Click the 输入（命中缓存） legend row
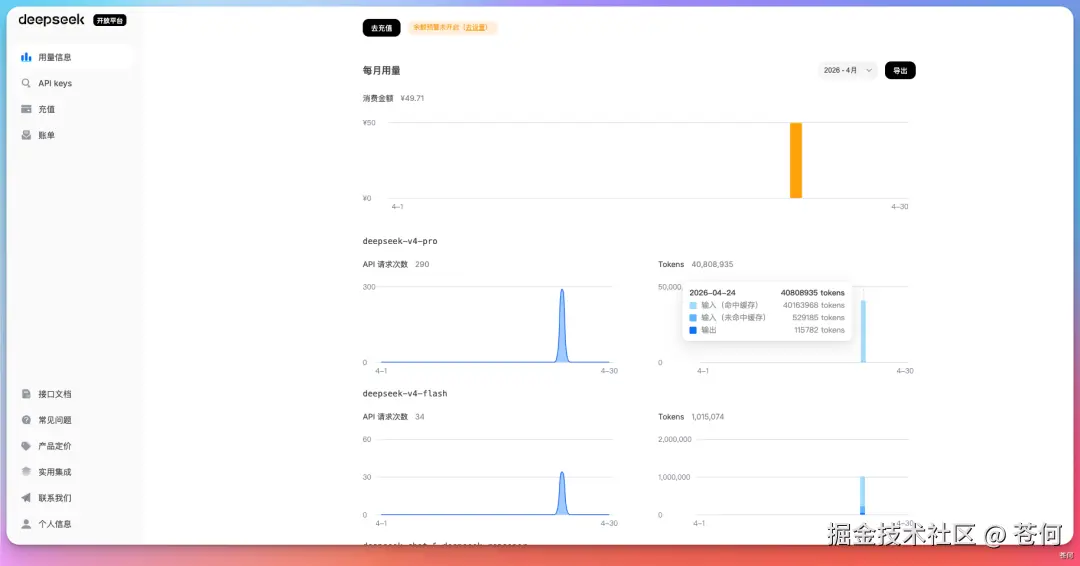 tap(767, 305)
